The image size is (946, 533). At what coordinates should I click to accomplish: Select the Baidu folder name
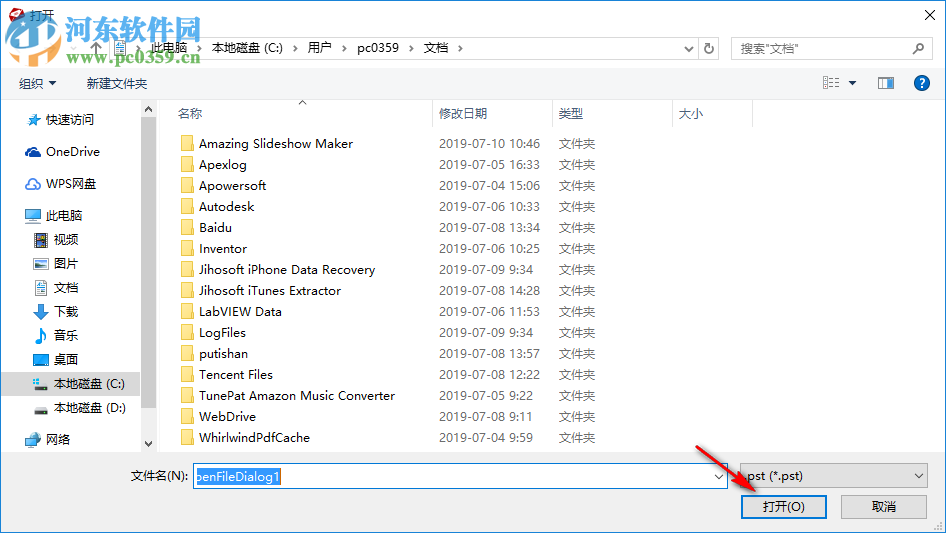pyautogui.click(x=215, y=228)
